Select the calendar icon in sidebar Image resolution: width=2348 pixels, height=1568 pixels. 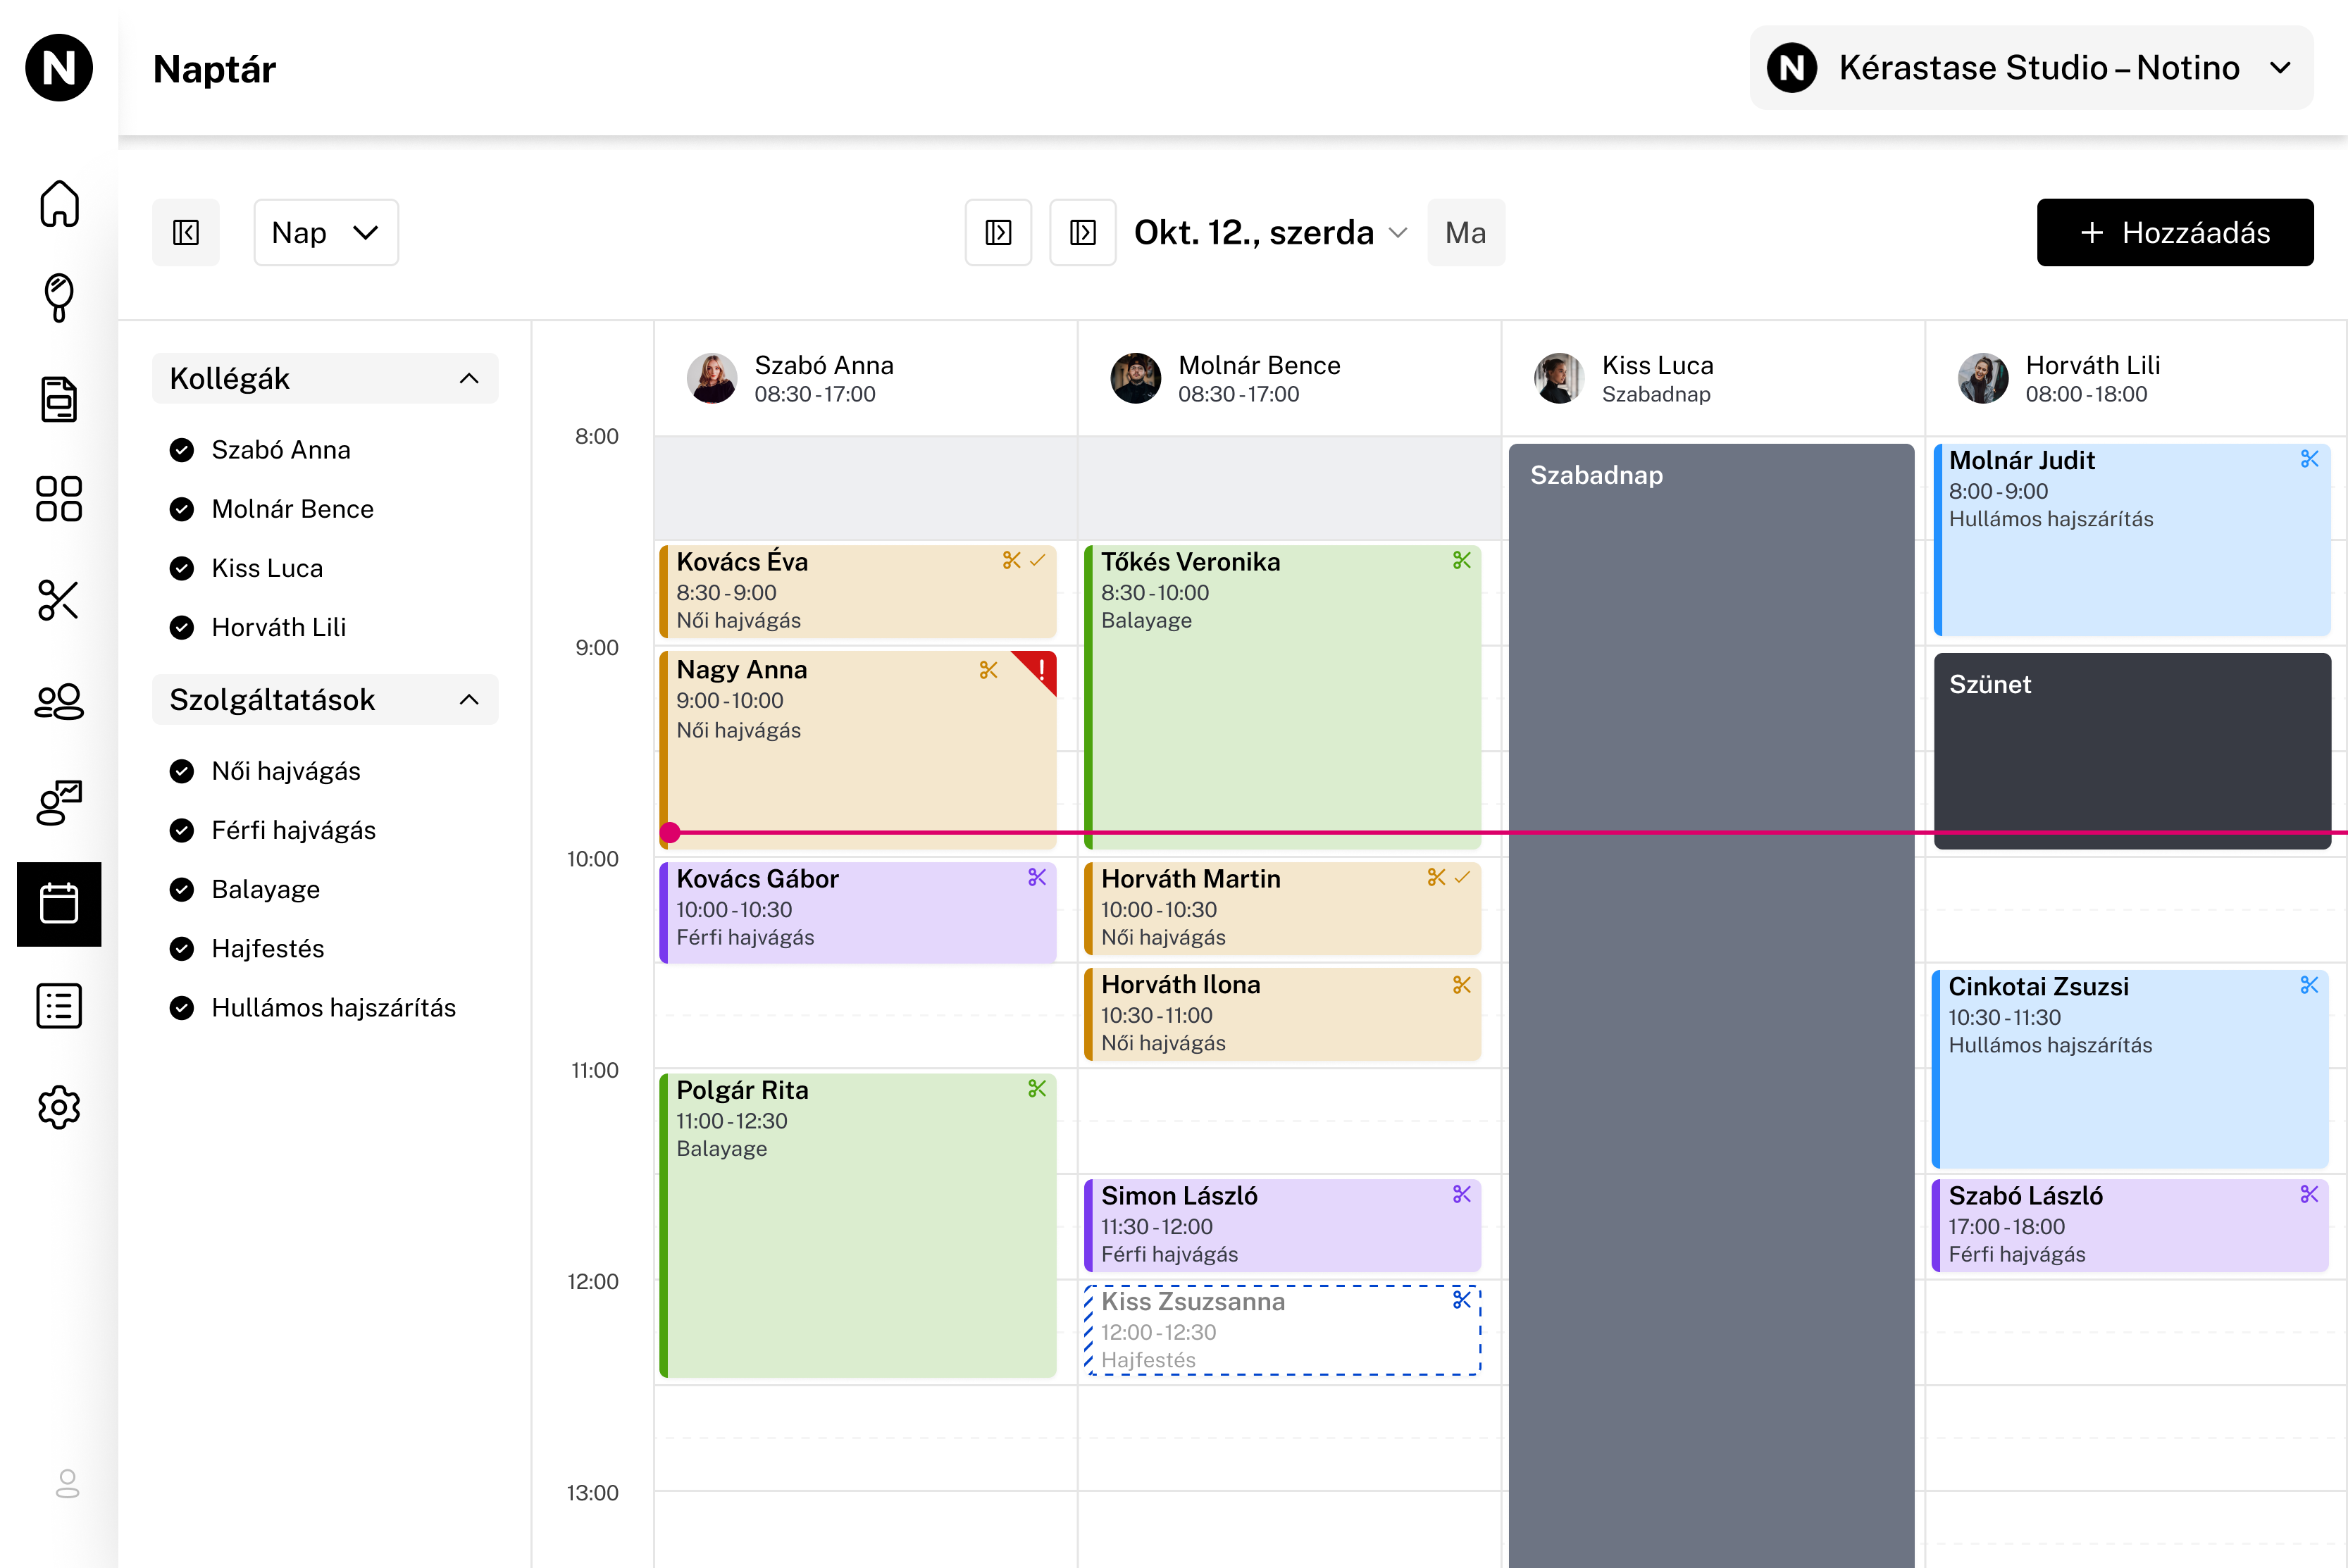[x=59, y=904]
